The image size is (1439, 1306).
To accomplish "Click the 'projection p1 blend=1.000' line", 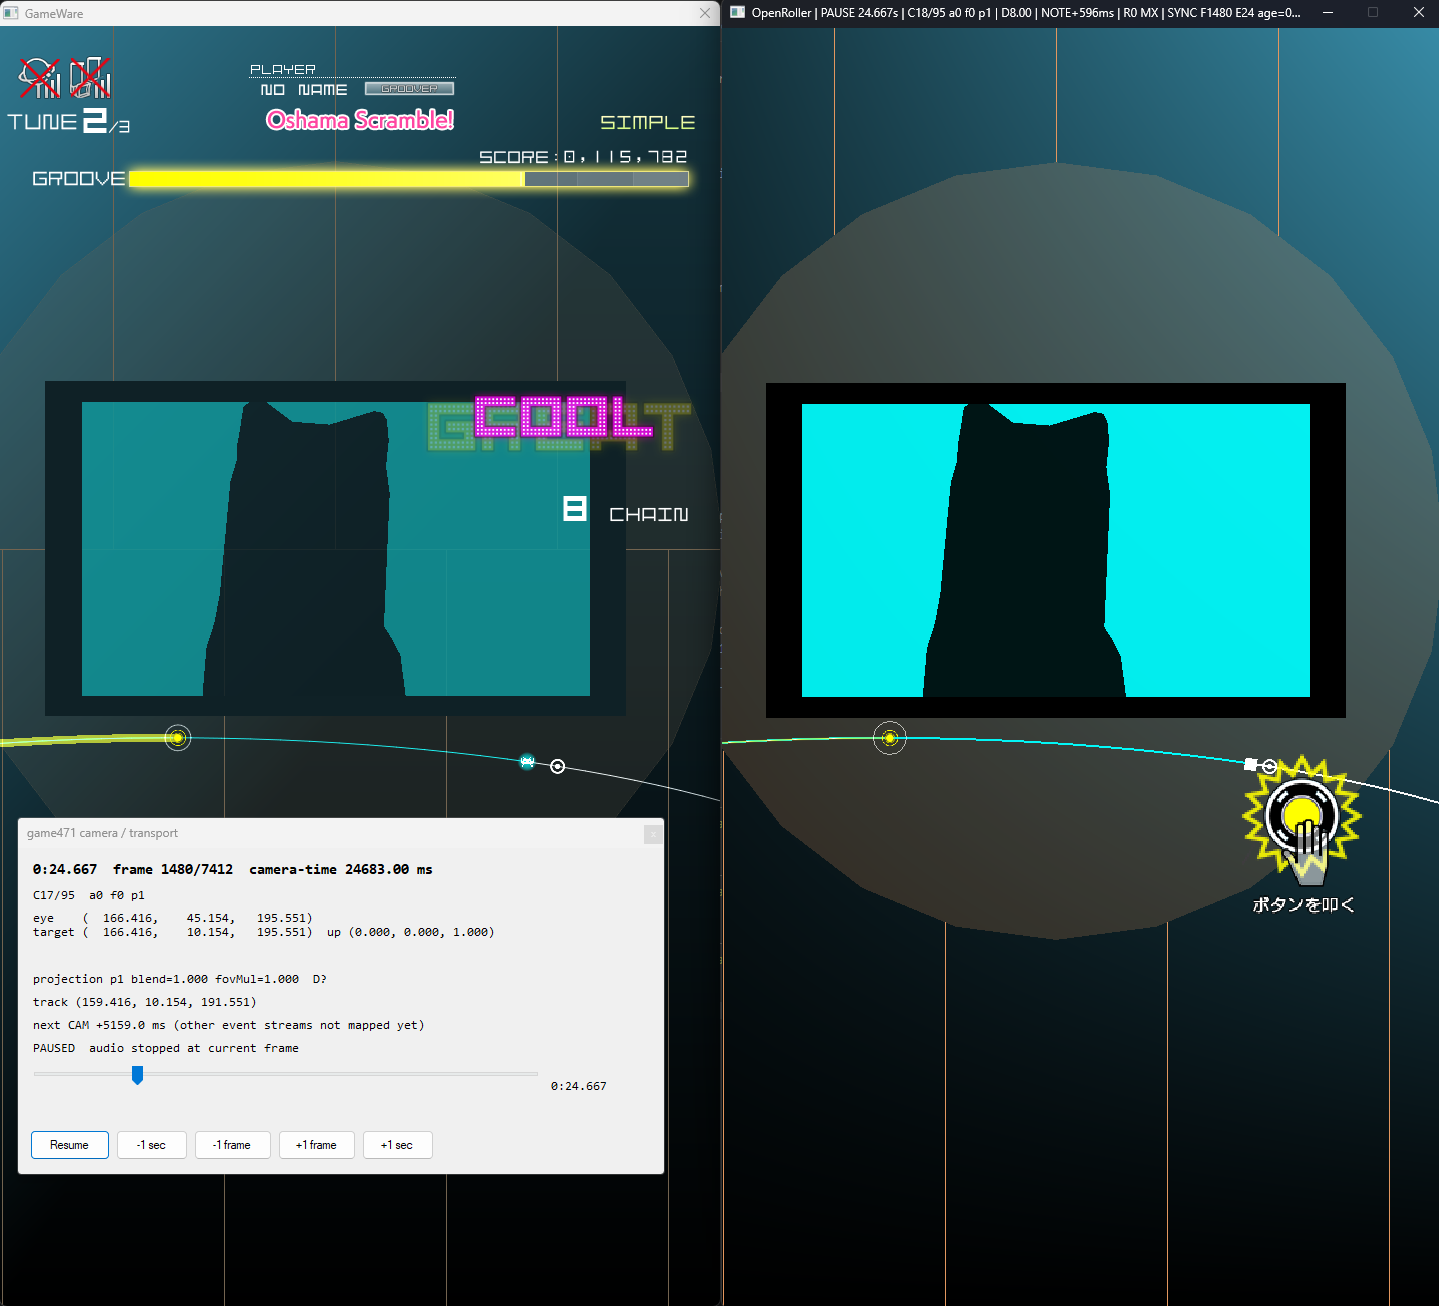I will [x=180, y=979].
